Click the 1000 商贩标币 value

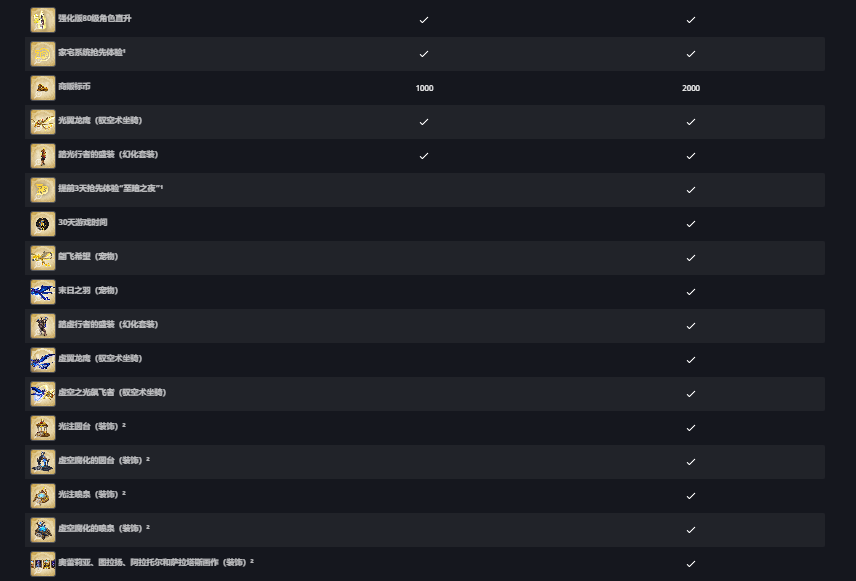424,88
